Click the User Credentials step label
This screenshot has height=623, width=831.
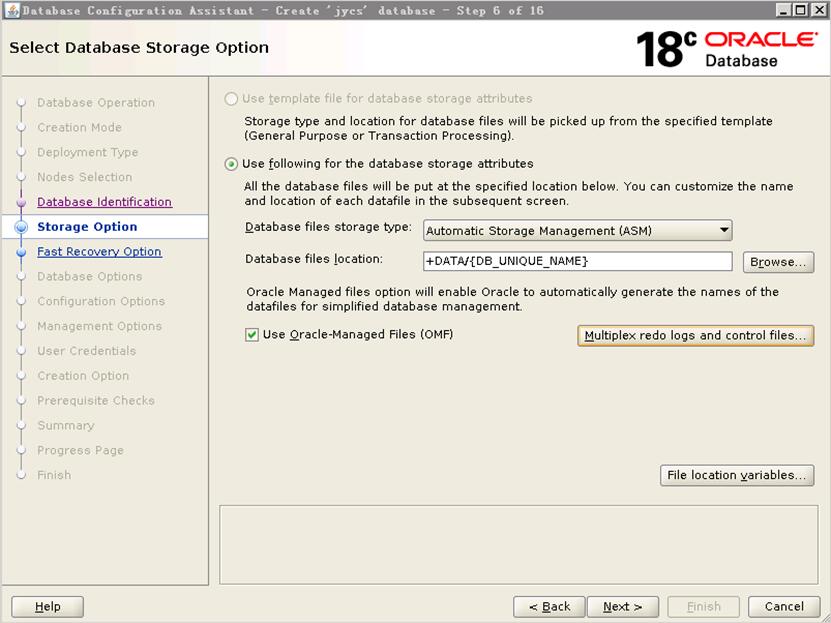[86, 351]
